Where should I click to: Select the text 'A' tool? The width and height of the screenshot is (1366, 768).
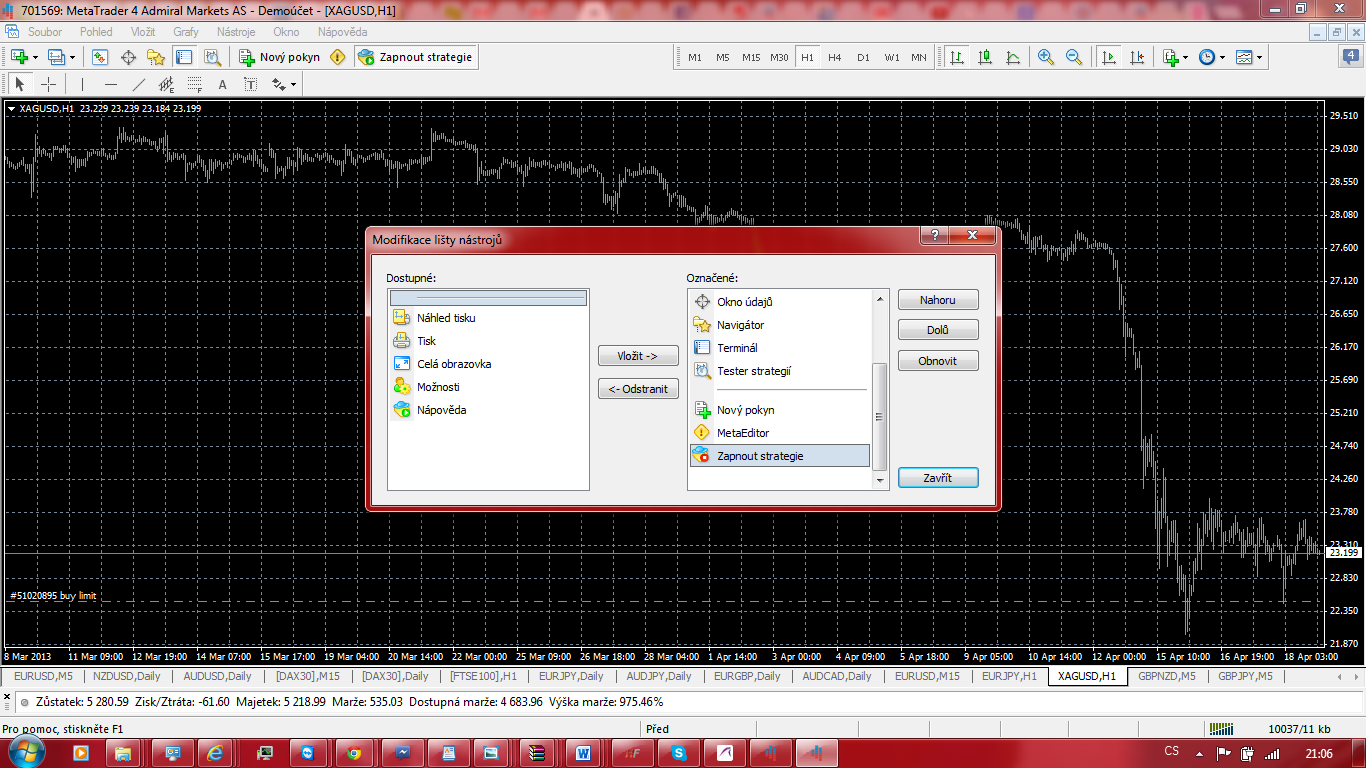(222, 84)
